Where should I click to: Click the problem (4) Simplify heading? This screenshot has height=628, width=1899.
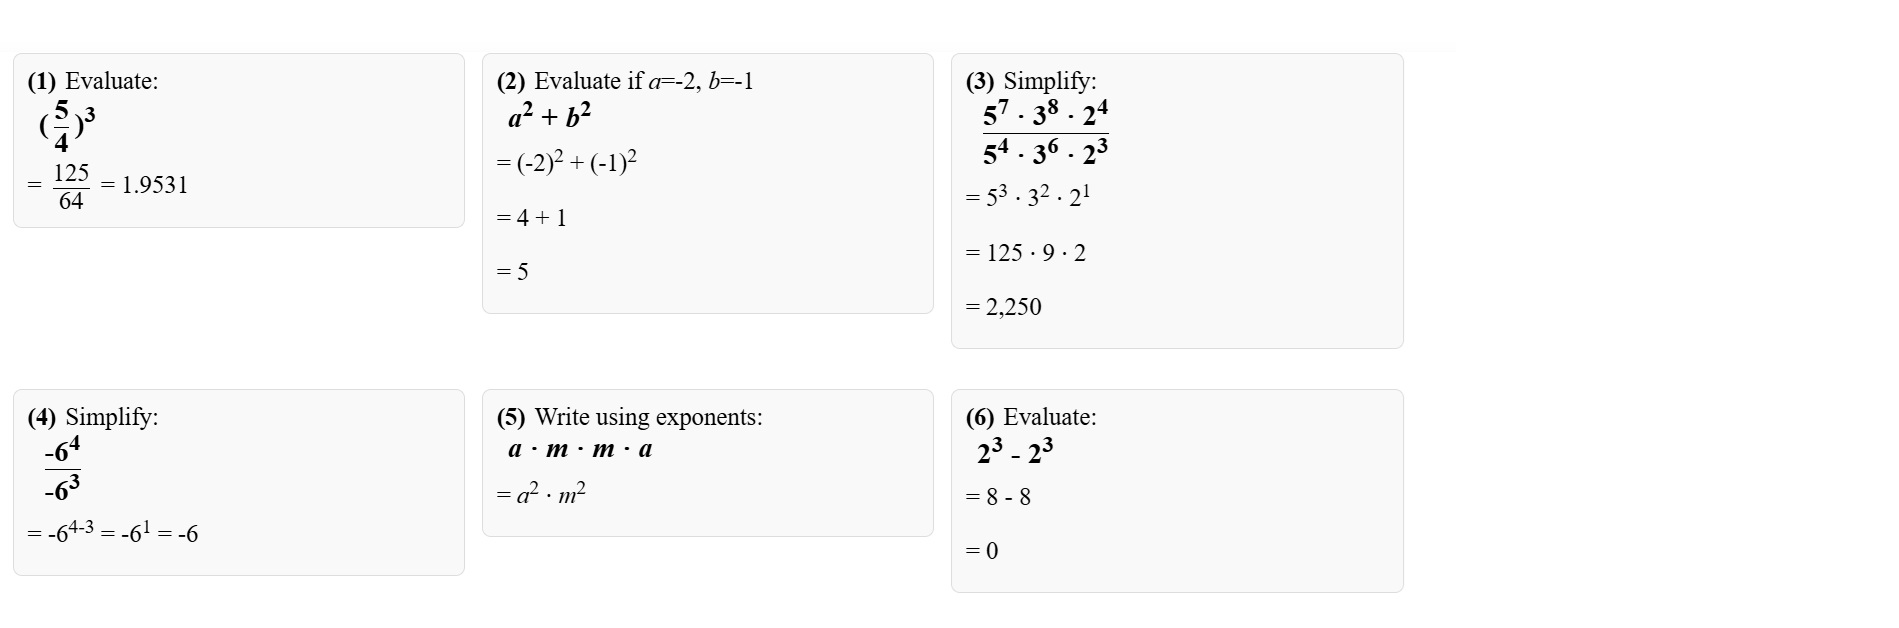point(93,417)
